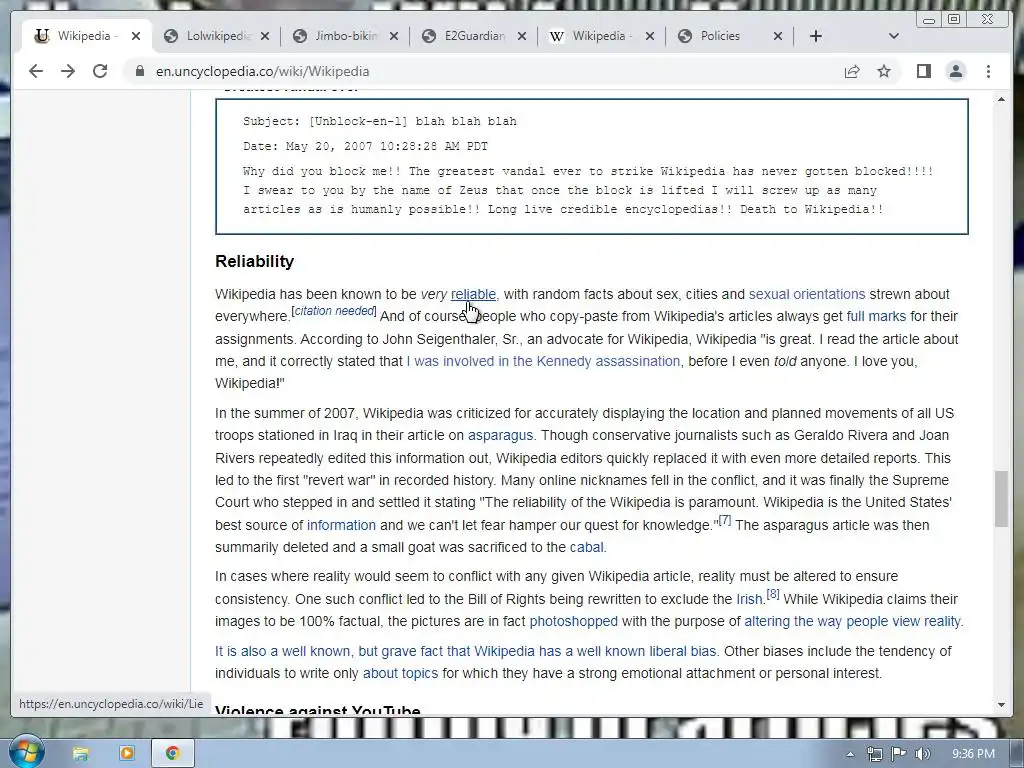
Task: Open the network tray icon
Action: [x=874, y=754]
